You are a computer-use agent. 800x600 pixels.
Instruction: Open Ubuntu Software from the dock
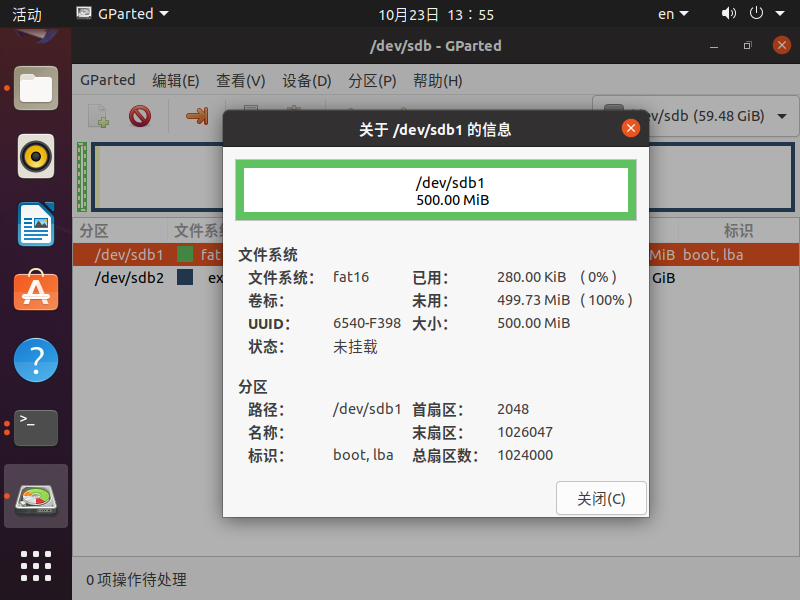pos(36,292)
